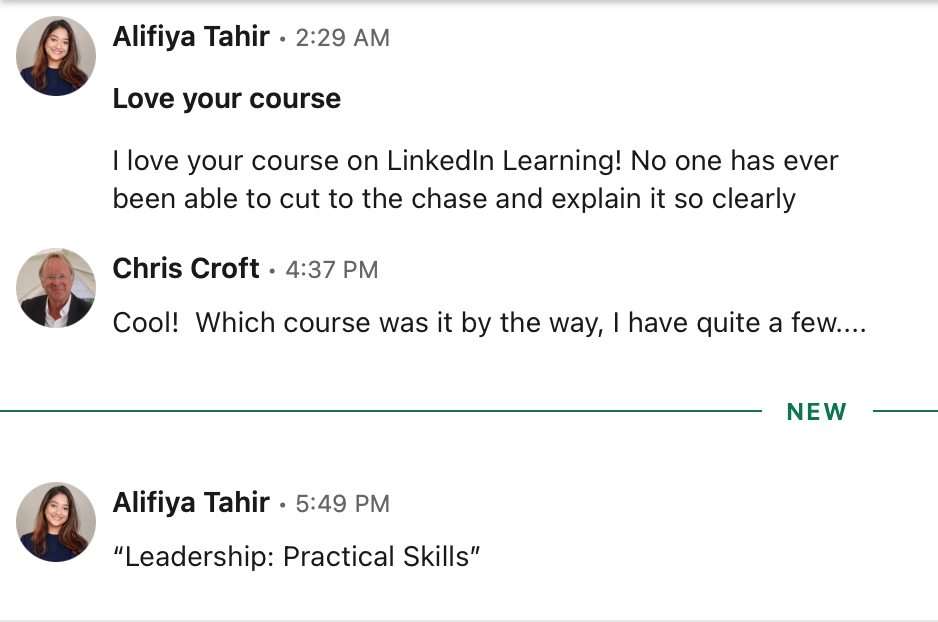938x622 pixels.
Task: Click the 5:49 PM timestamp
Action: (x=342, y=503)
